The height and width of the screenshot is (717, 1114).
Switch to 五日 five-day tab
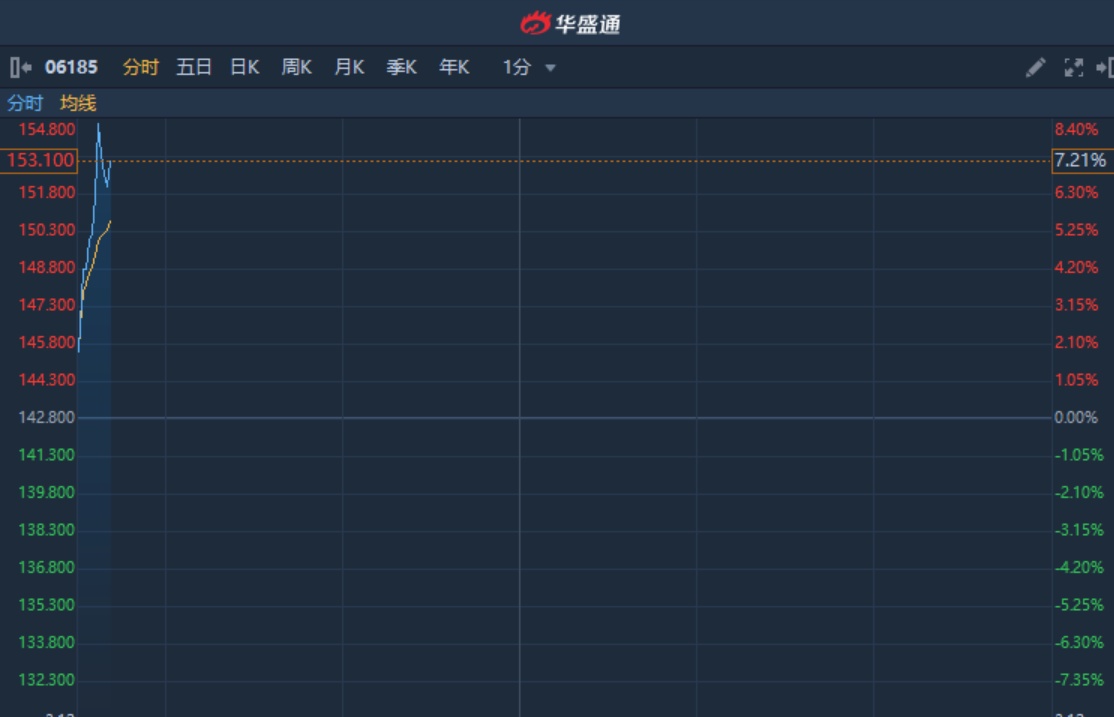[x=194, y=68]
